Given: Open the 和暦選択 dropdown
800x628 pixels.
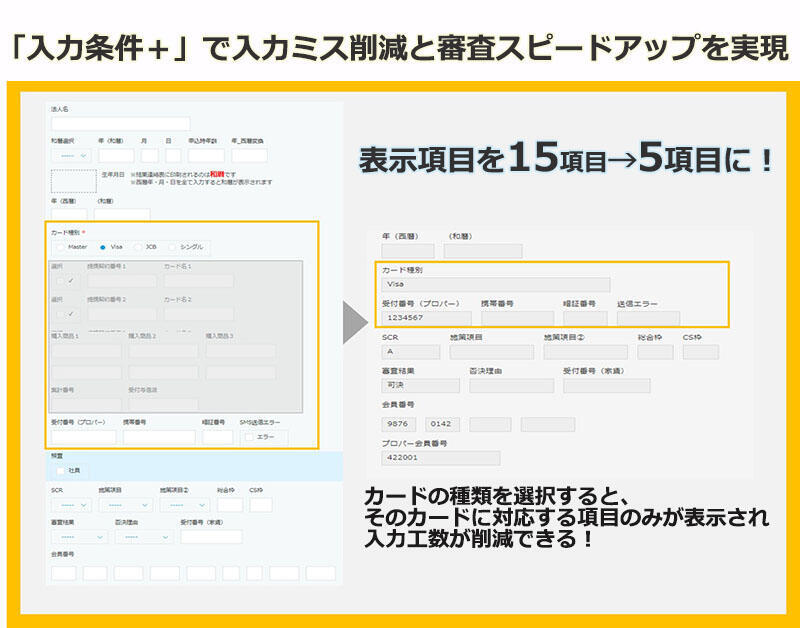Looking at the screenshot, I should coord(70,156).
